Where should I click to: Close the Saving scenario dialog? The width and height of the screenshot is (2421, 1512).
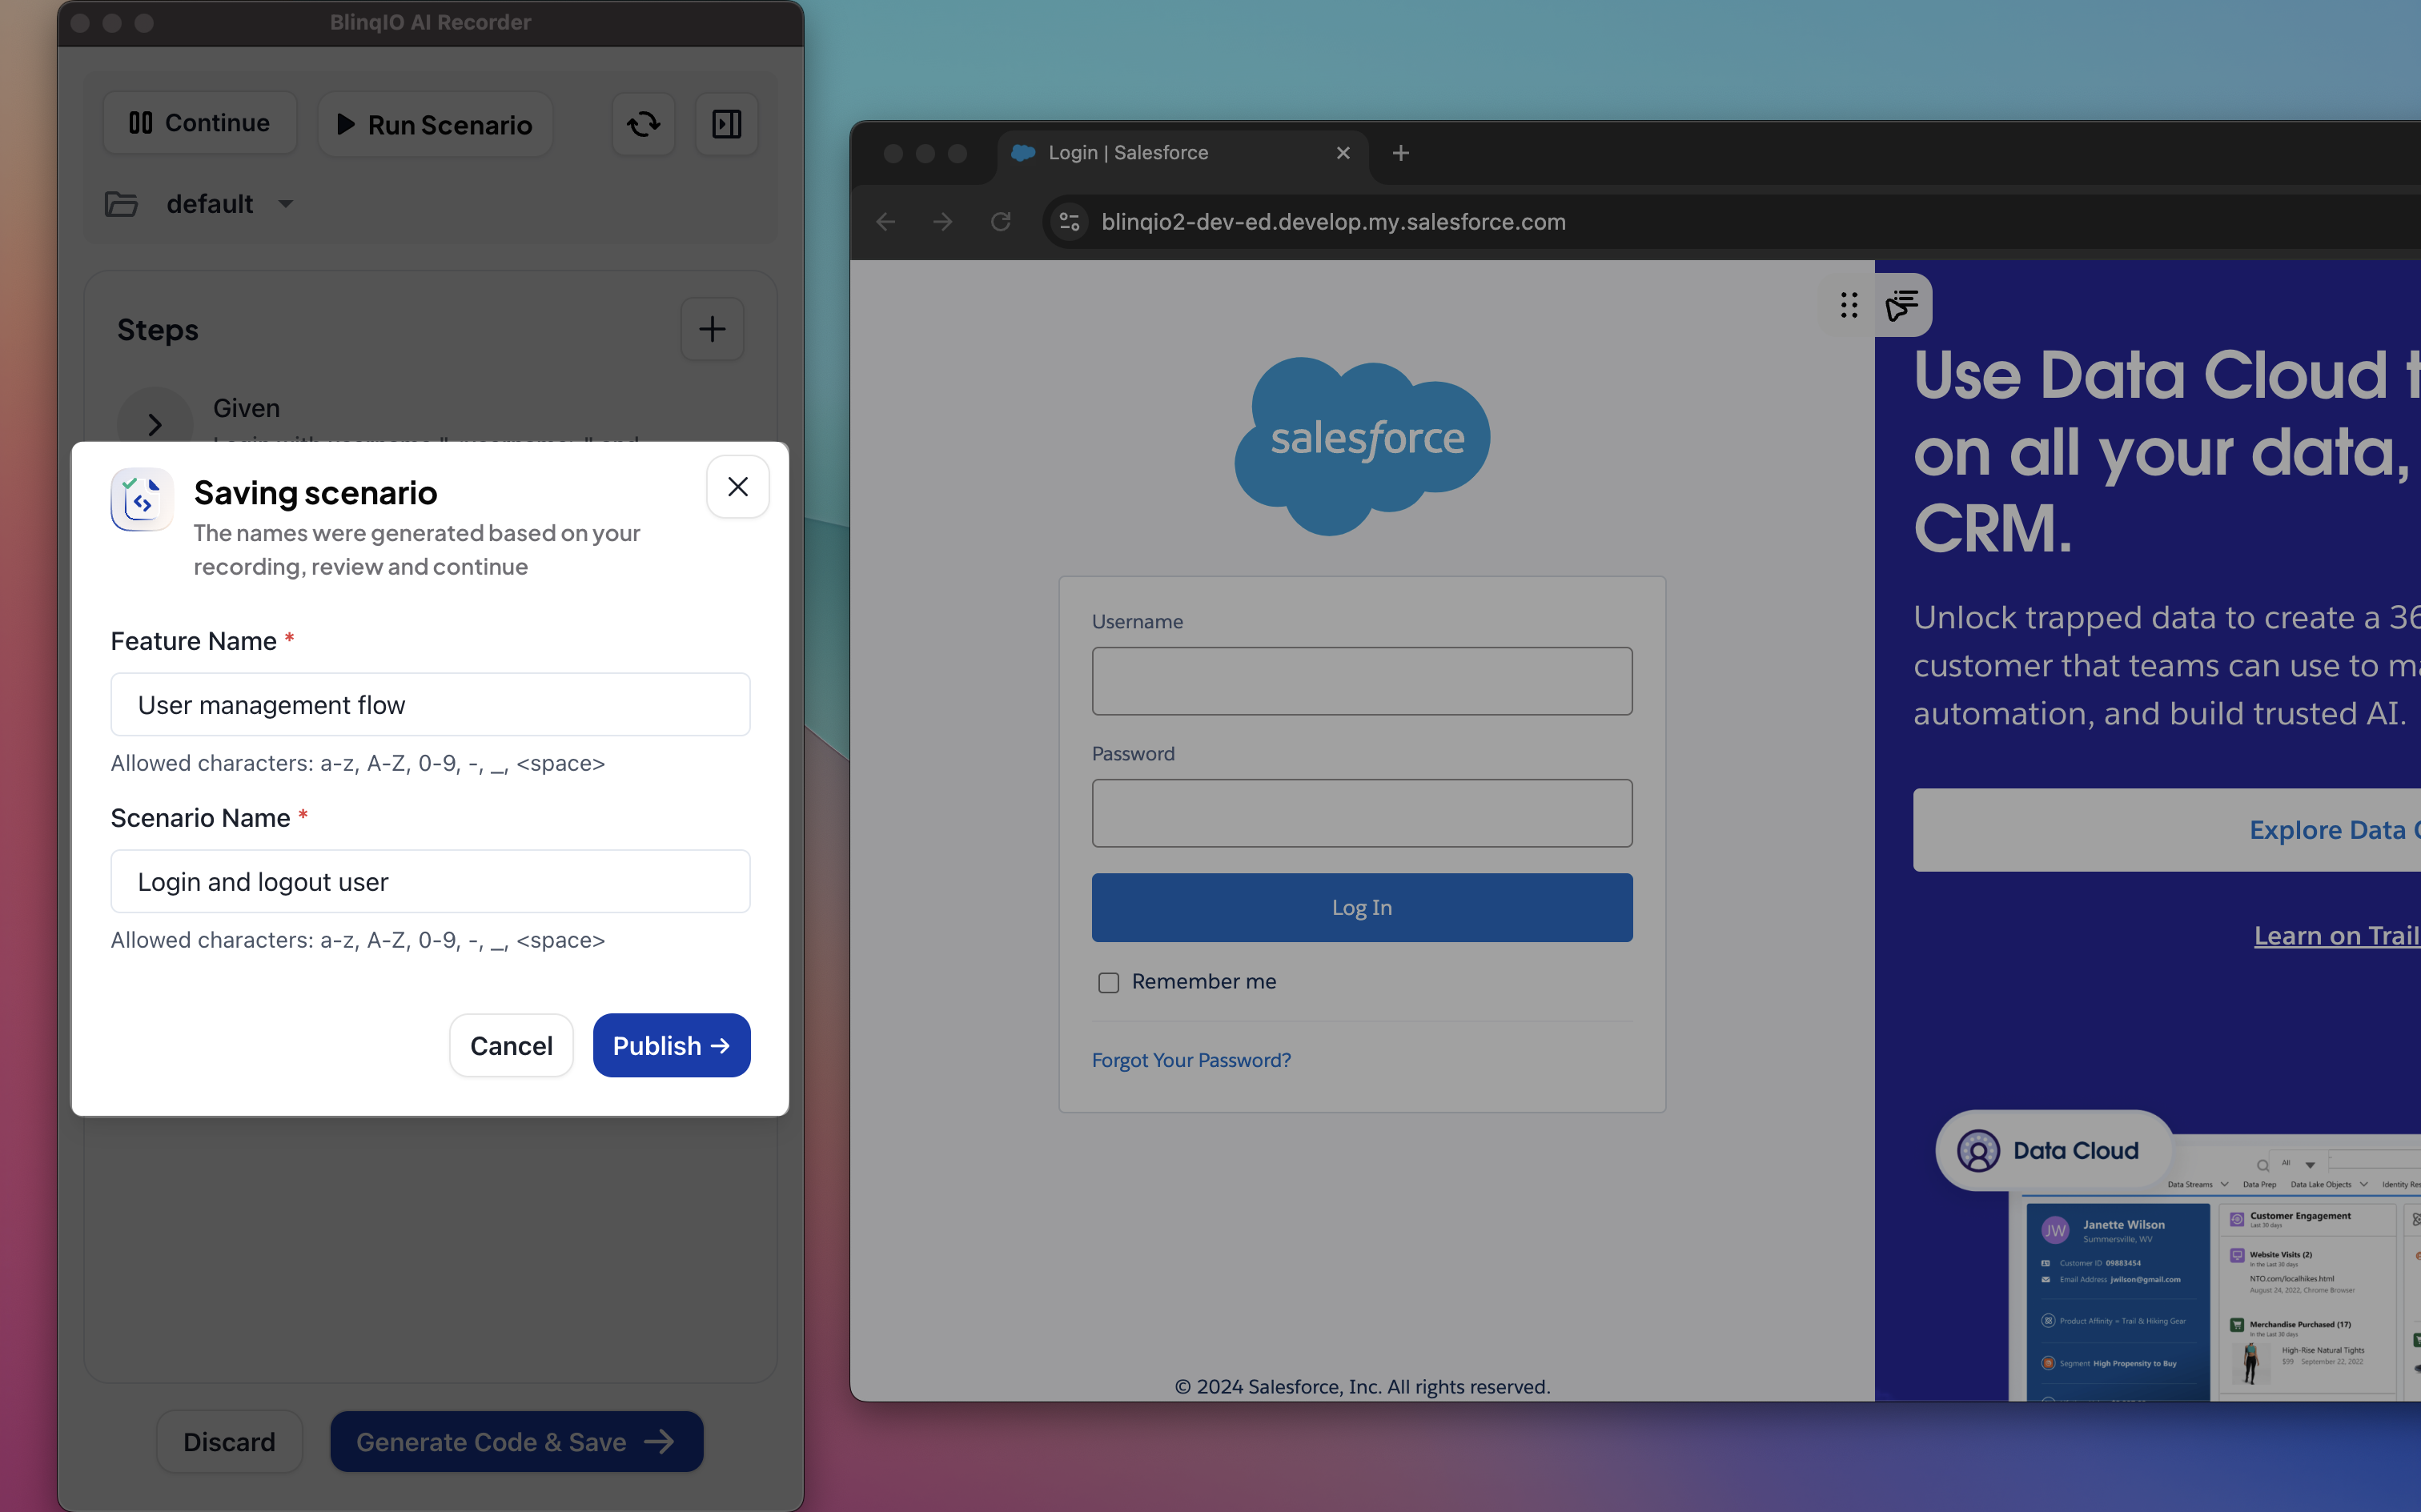pyautogui.click(x=738, y=487)
